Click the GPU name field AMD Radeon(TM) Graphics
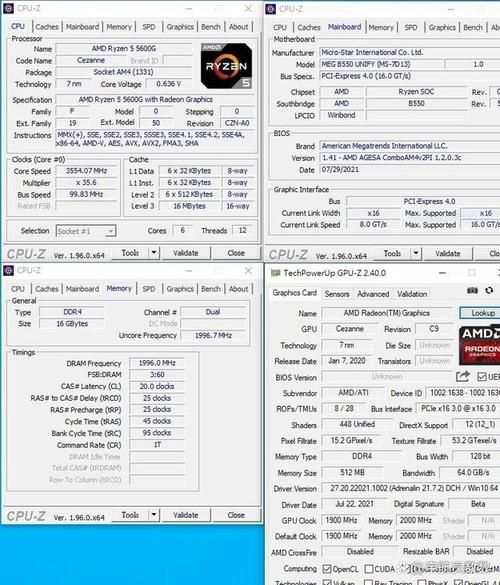The height and width of the screenshot is (585, 500). point(387,313)
